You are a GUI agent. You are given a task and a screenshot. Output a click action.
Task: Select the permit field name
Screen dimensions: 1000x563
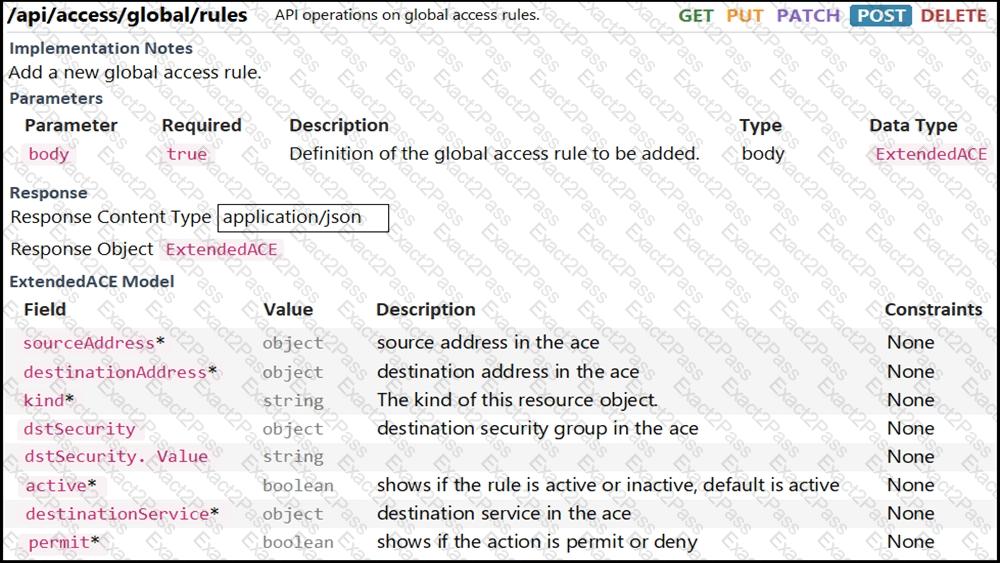point(59,542)
